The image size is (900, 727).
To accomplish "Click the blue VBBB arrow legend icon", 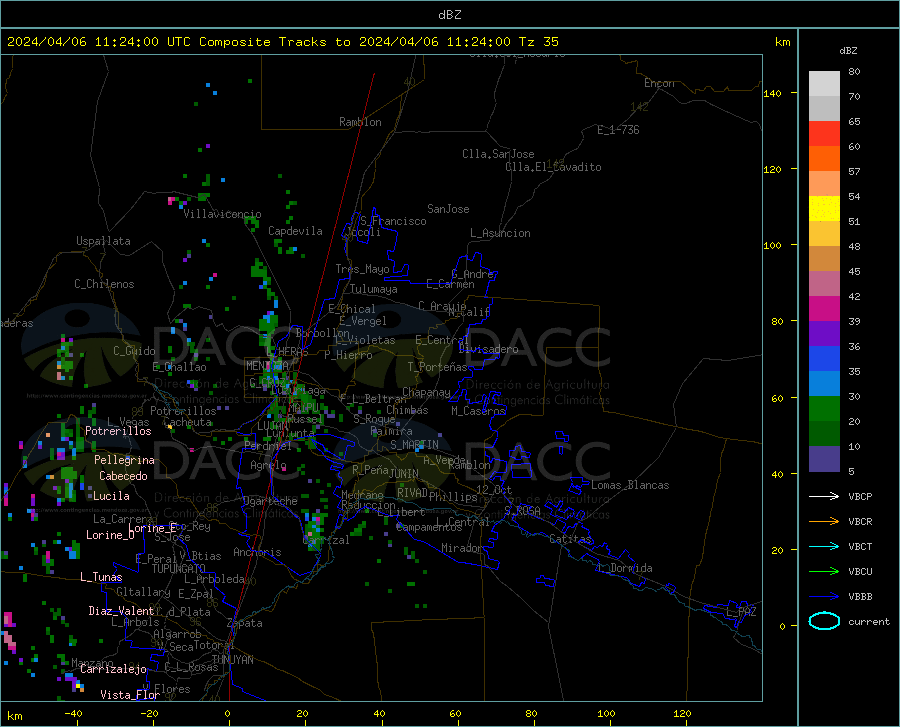I will pyautogui.click(x=824, y=596).
